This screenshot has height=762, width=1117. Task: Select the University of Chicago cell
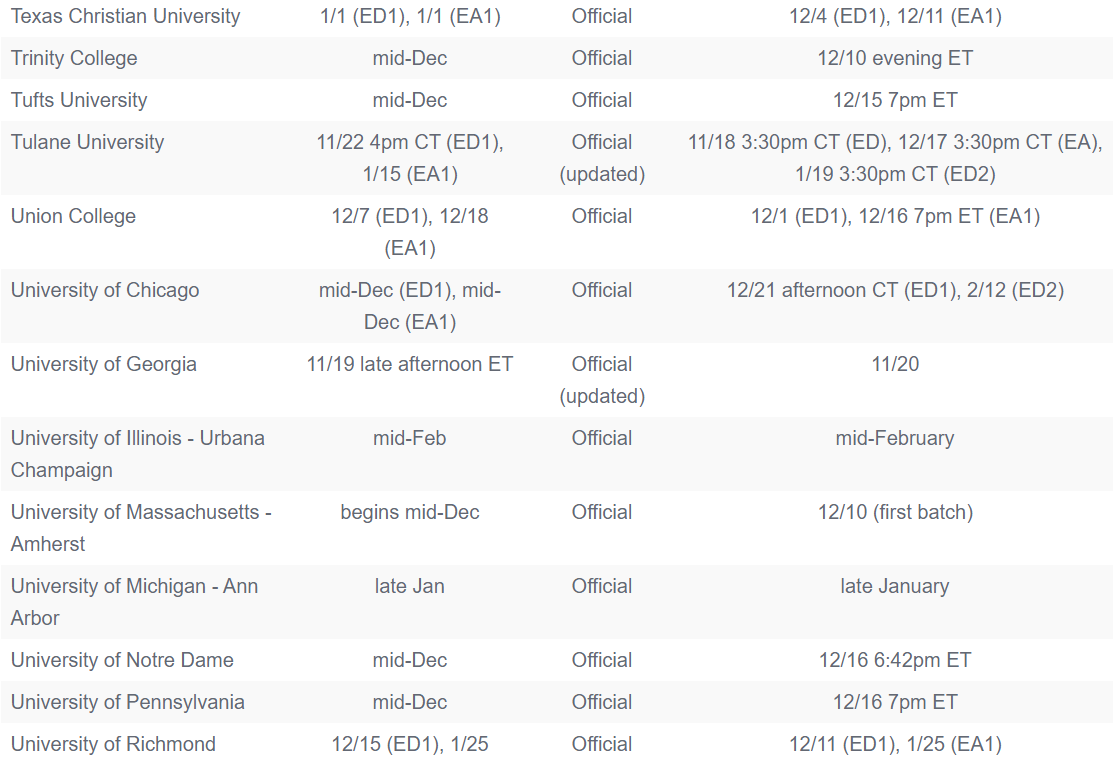coord(105,290)
